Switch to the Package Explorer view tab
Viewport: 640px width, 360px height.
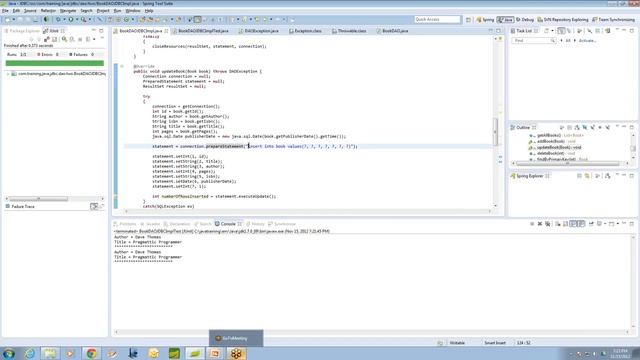pyautogui.click(x=22, y=31)
